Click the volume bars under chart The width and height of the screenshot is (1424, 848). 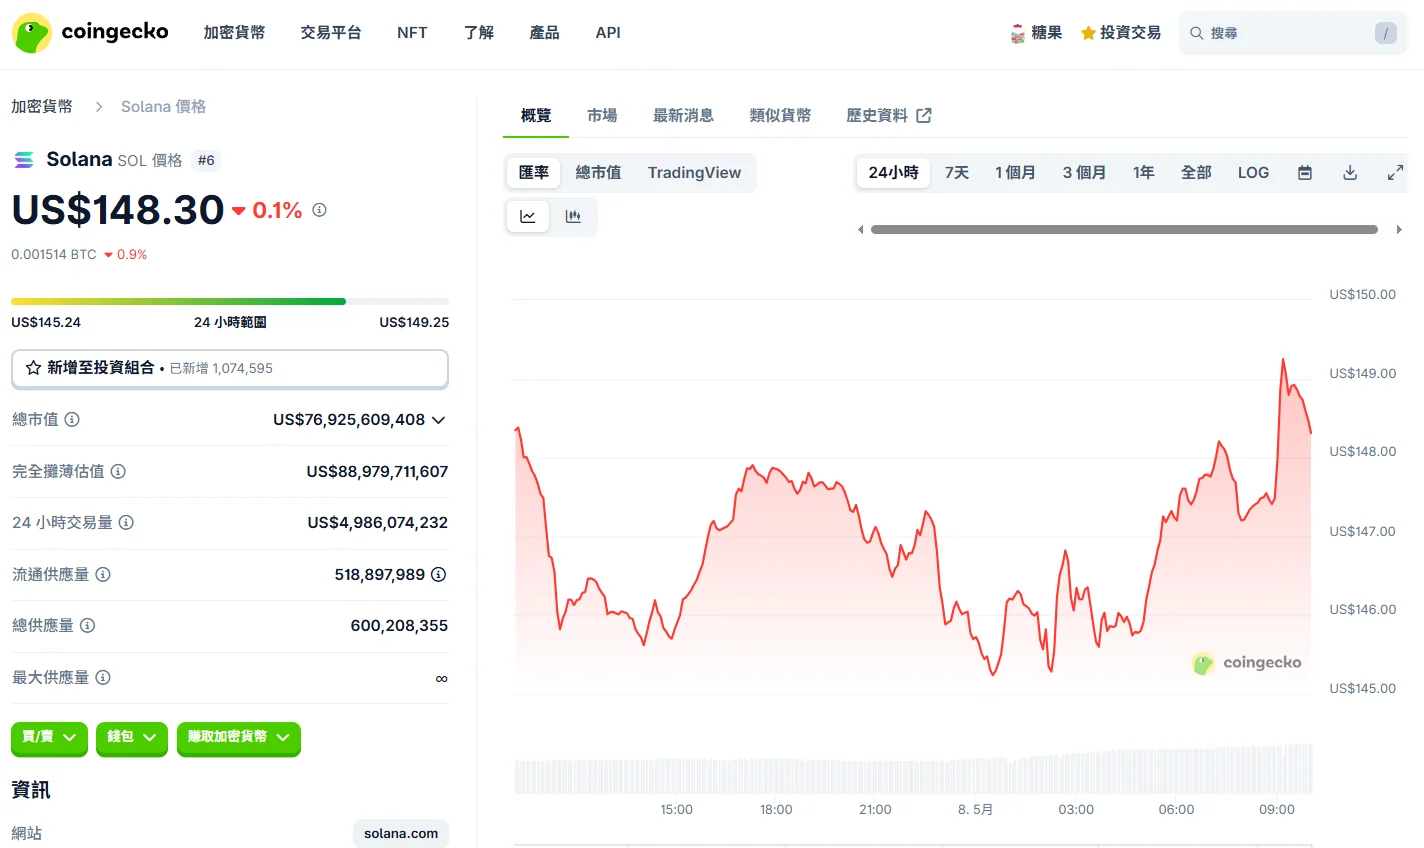tap(913, 771)
